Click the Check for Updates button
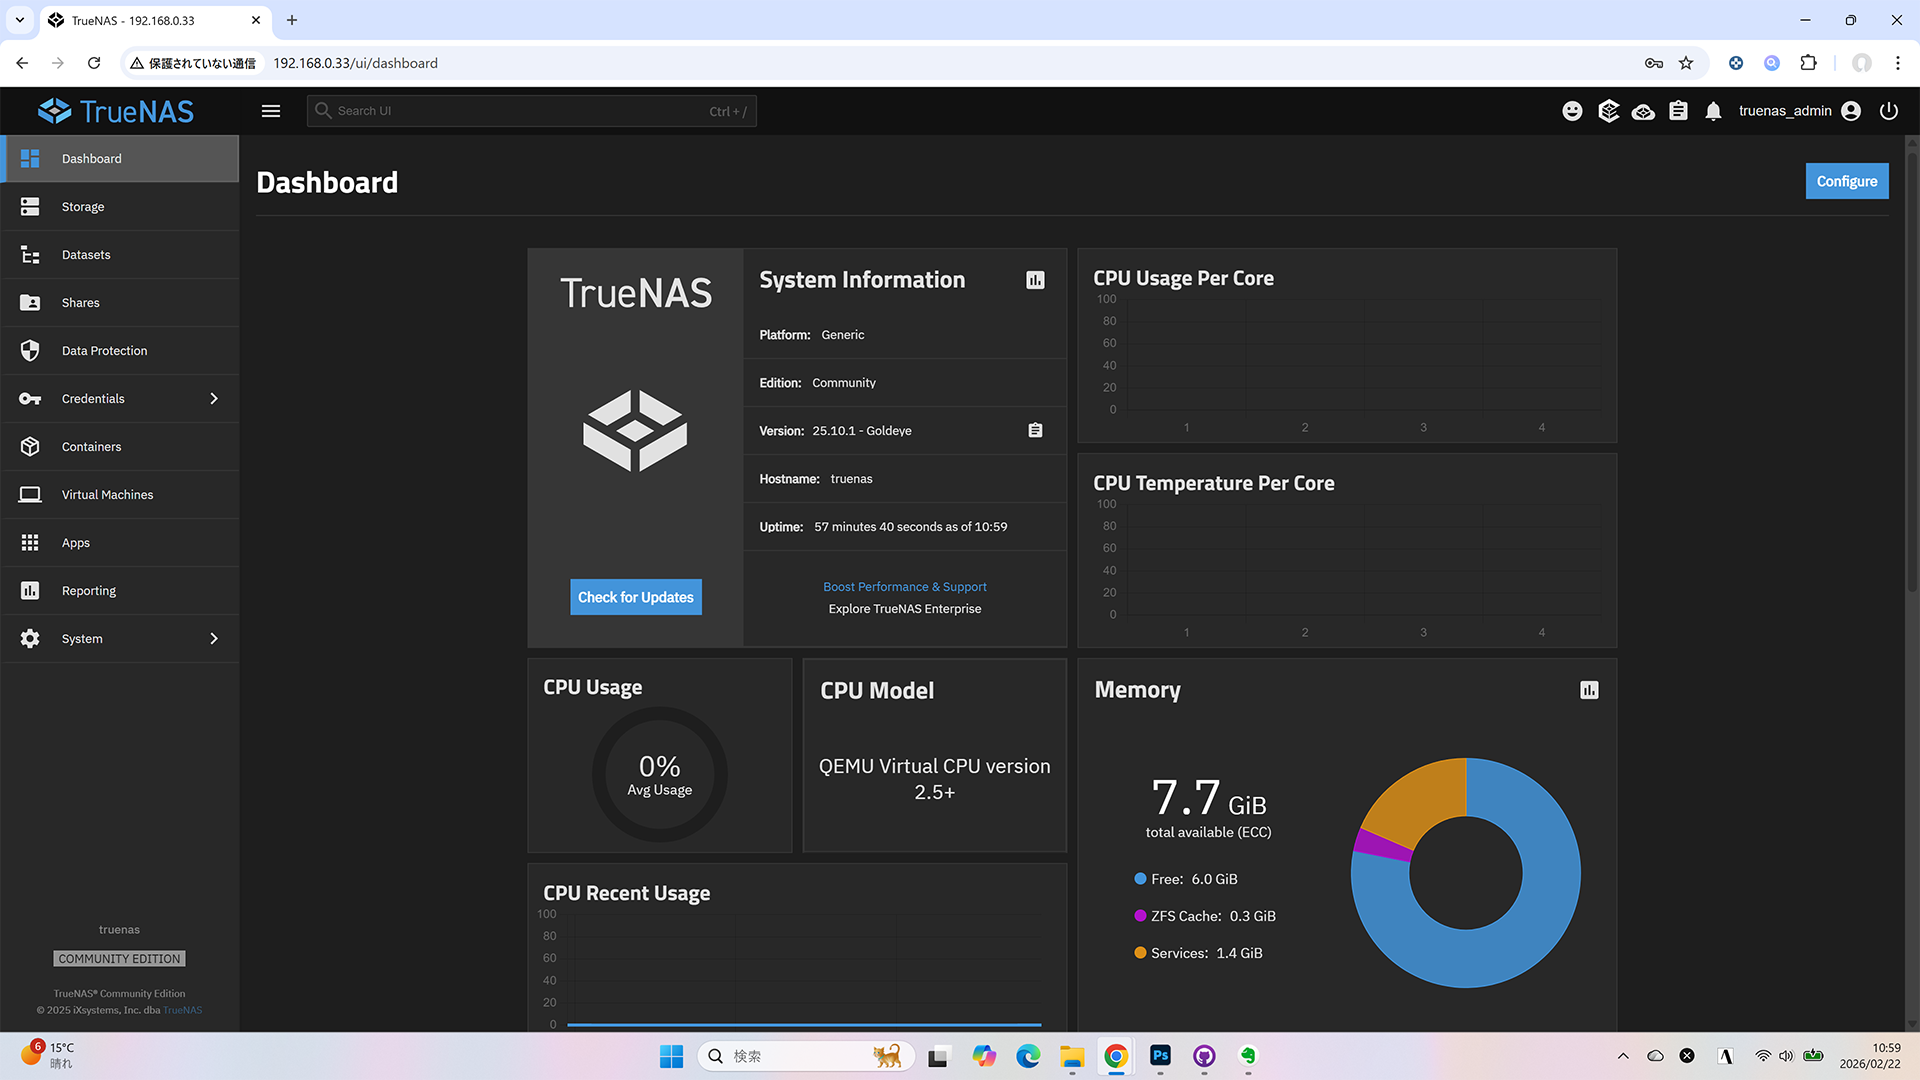This screenshot has height=1080, width=1920. click(x=635, y=597)
